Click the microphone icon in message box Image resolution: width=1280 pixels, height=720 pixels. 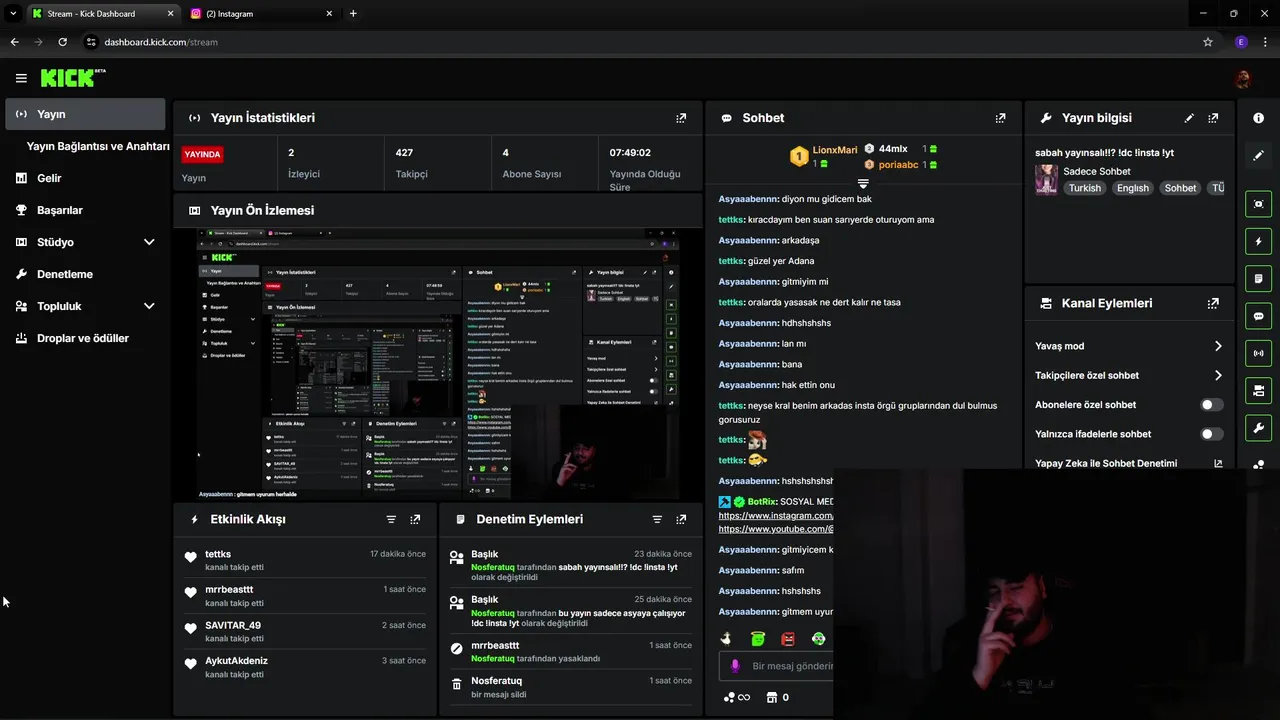(x=735, y=666)
